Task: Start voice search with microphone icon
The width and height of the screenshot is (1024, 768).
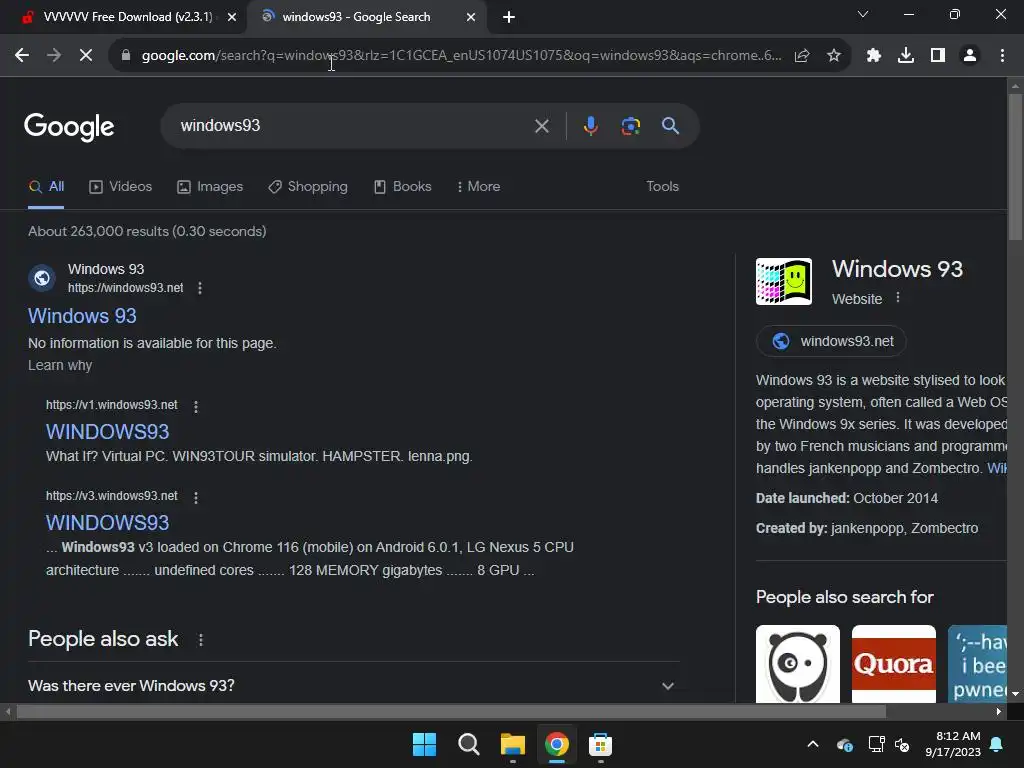Action: (590, 126)
